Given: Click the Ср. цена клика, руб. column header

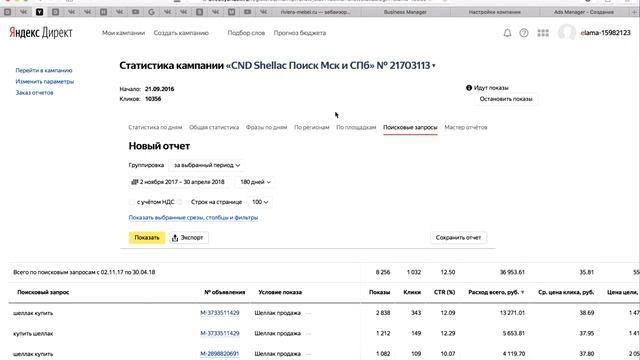Looking at the screenshot, I should pos(566,292).
